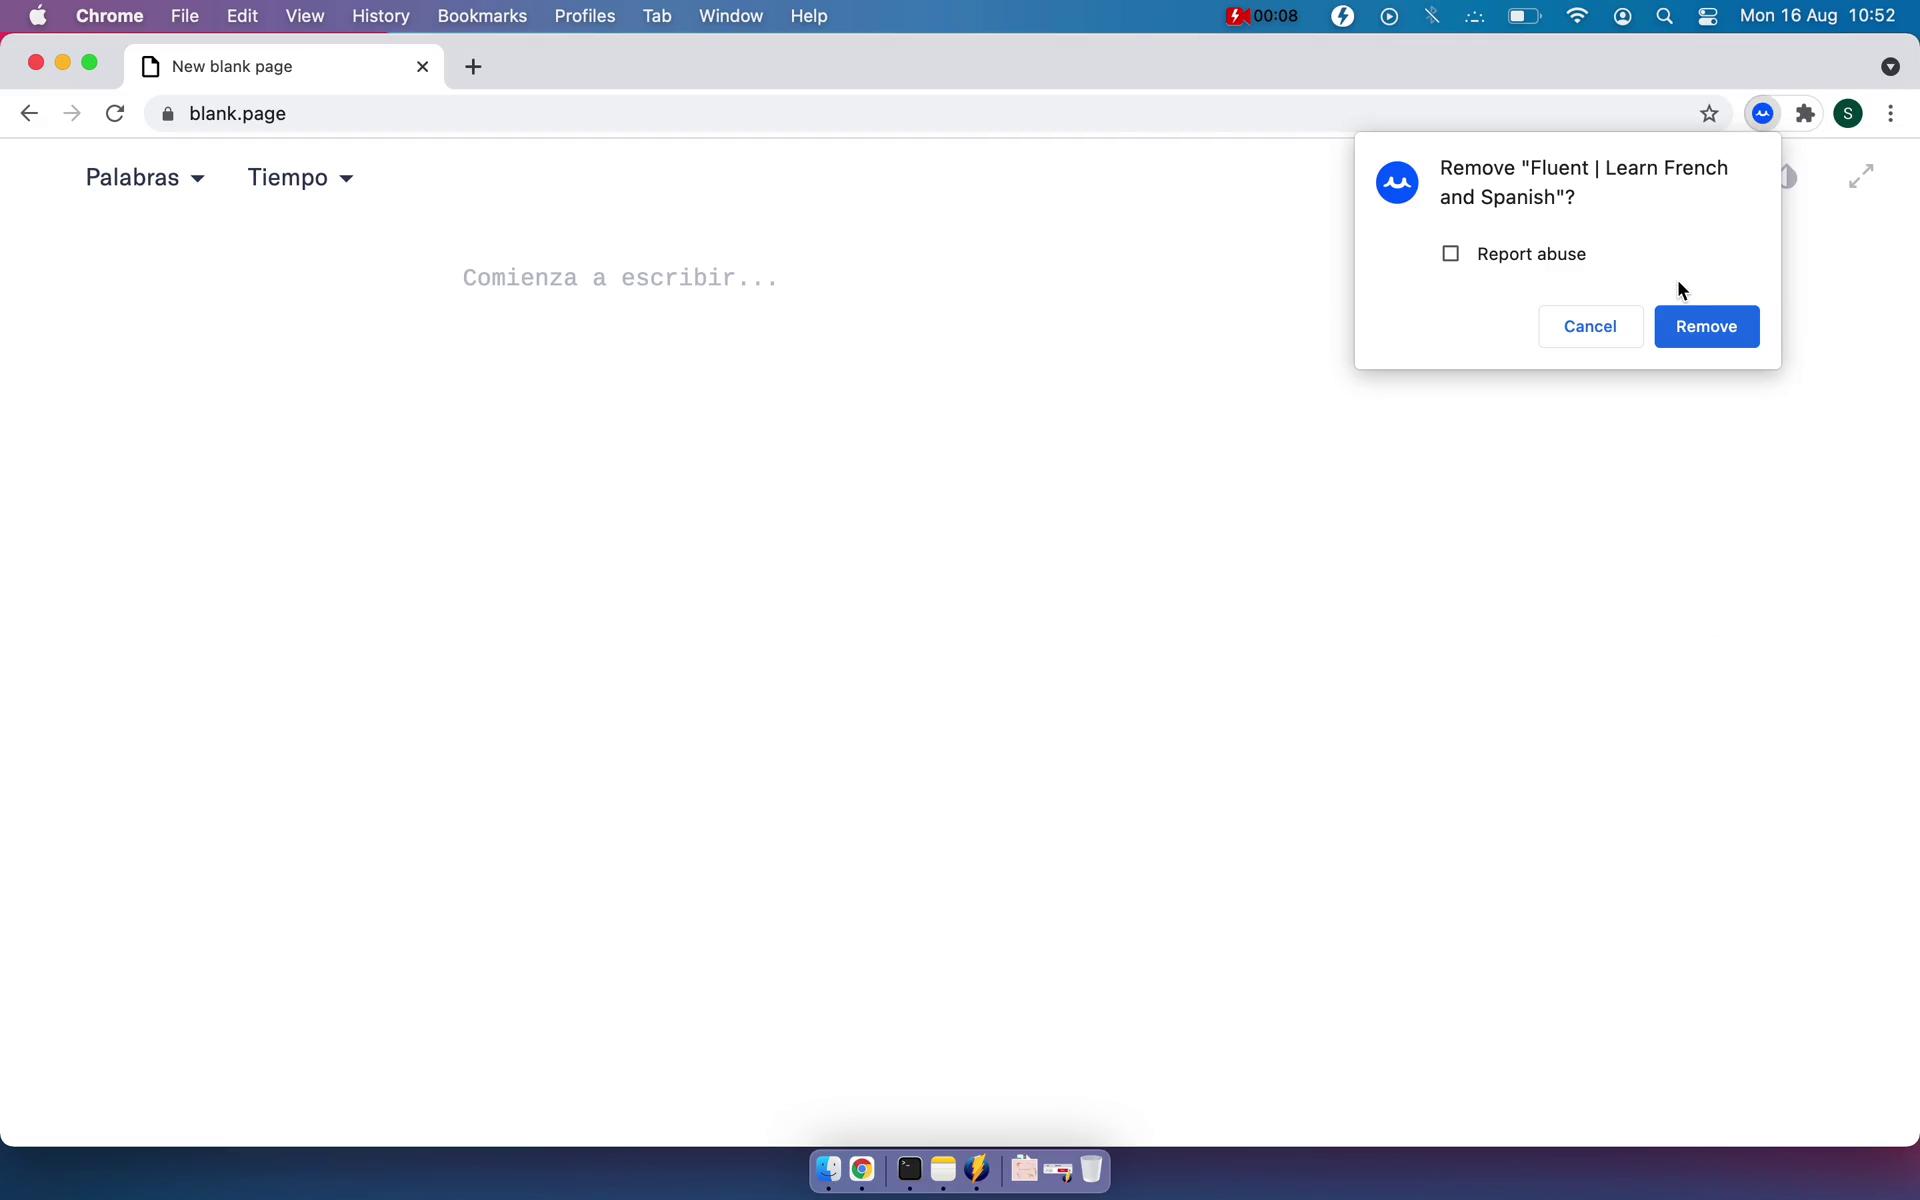Open Notes from the Dock

tap(943, 1169)
